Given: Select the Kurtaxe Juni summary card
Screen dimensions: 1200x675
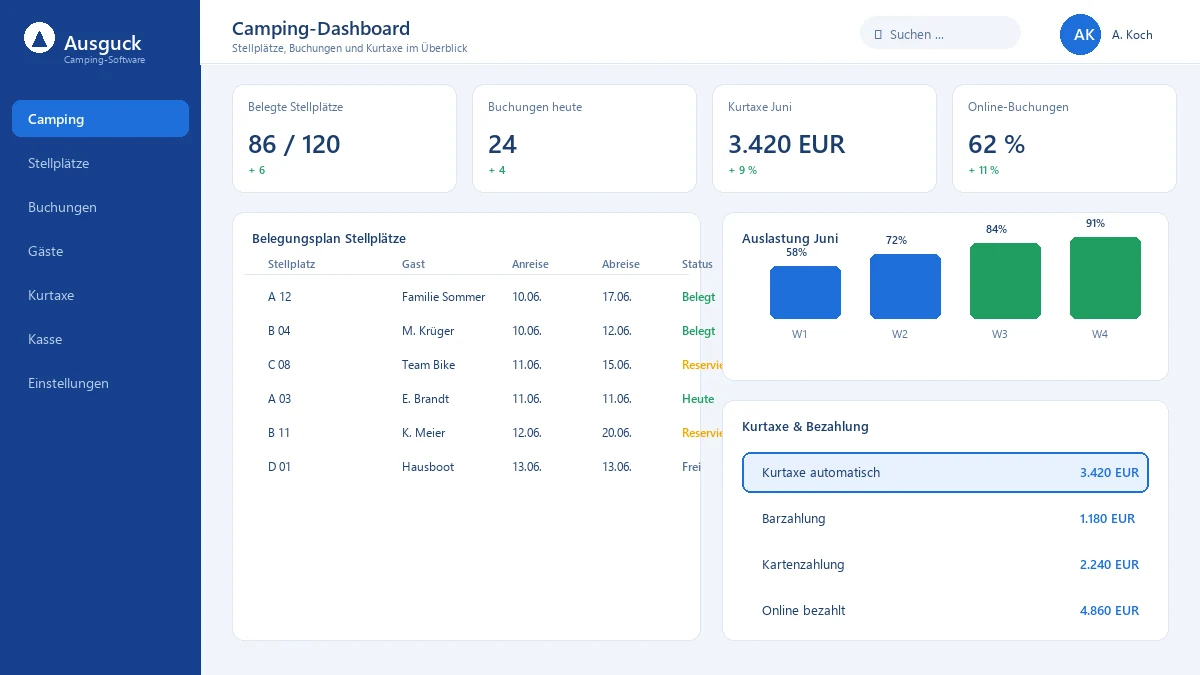Looking at the screenshot, I should 824,138.
